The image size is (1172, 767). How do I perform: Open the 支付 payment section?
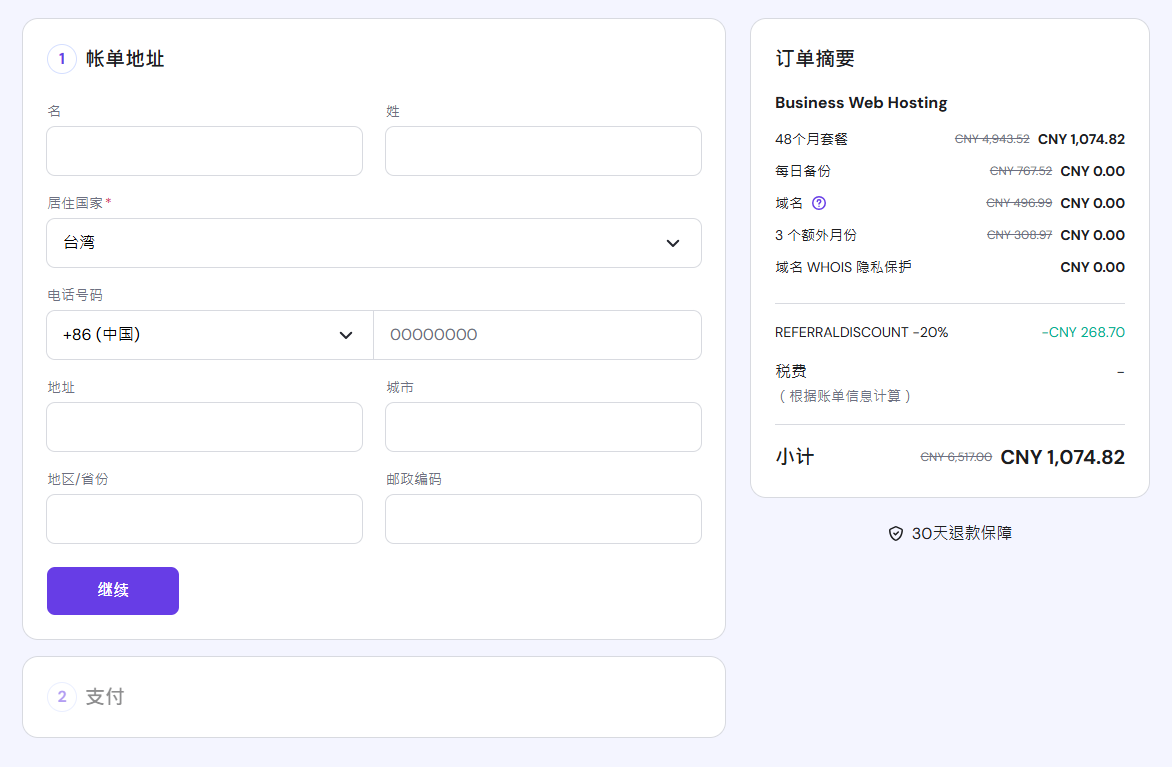click(x=105, y=697)
